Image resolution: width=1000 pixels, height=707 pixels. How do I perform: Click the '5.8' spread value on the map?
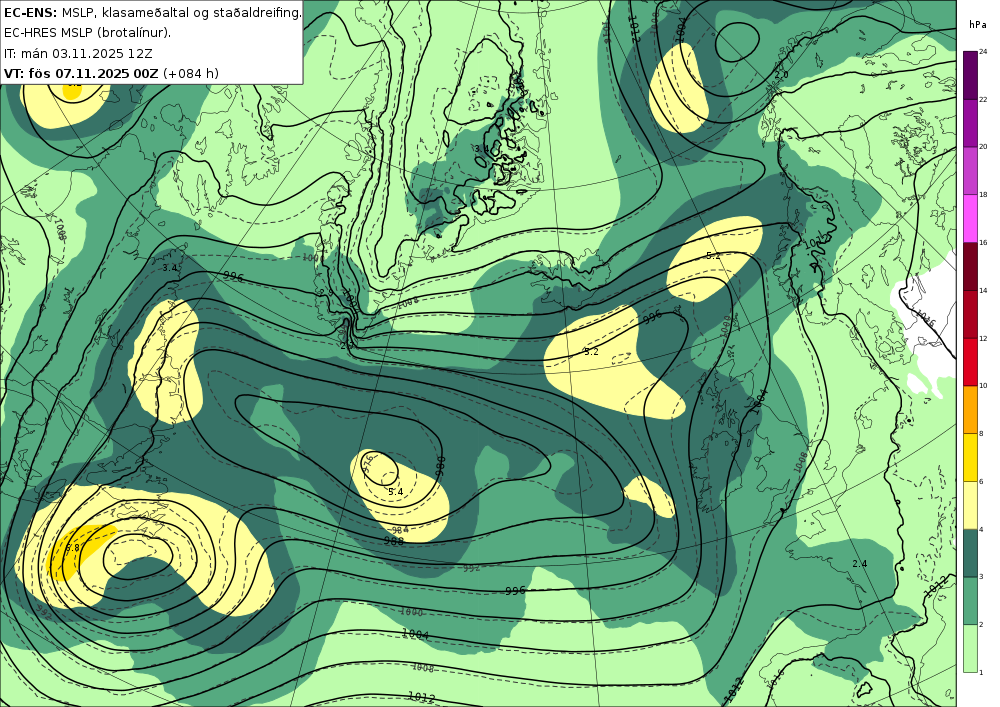pos(72,548)
